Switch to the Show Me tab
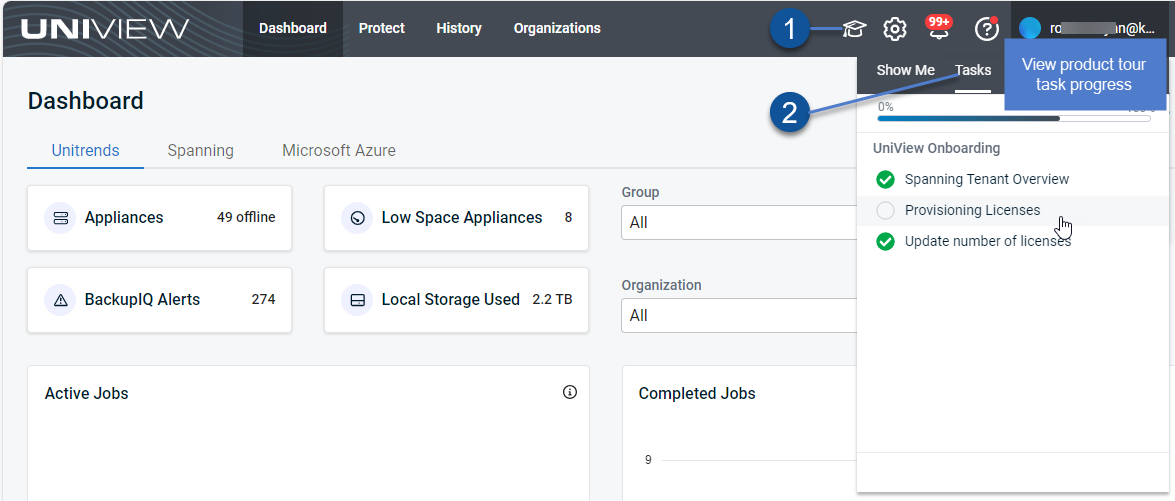This screenshot has width=1175, height=501. point(906,70)
